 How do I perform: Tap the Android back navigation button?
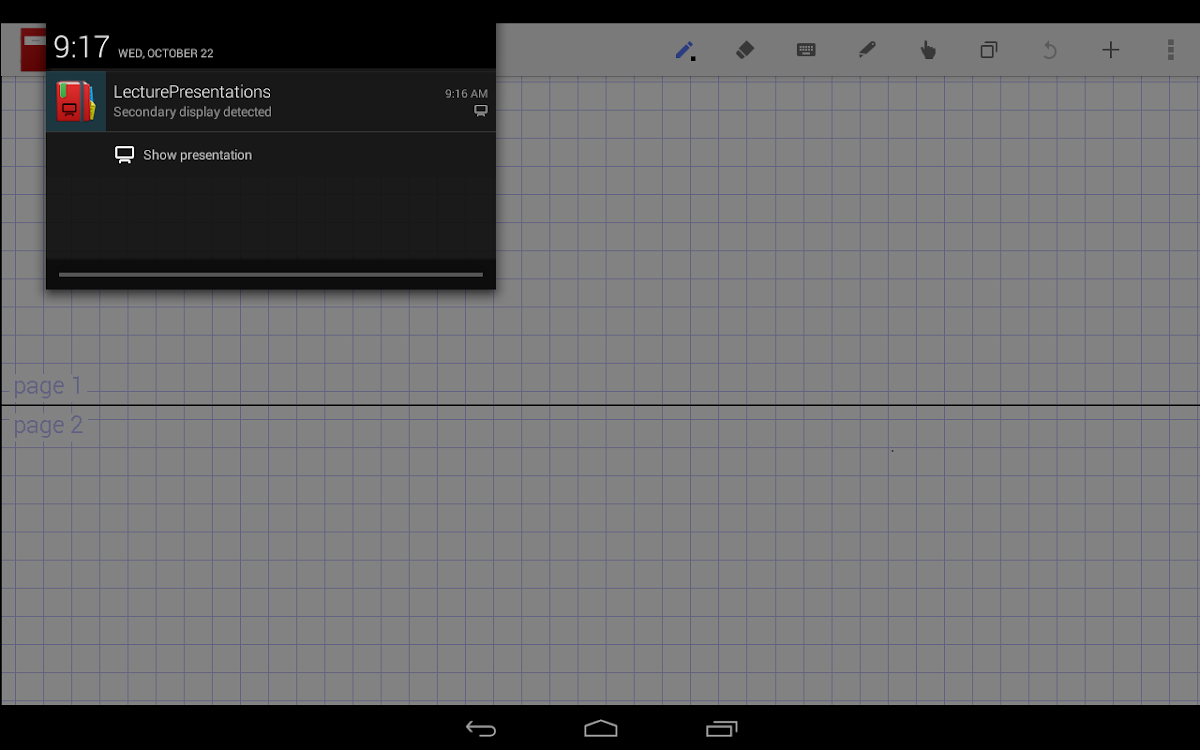481,729
